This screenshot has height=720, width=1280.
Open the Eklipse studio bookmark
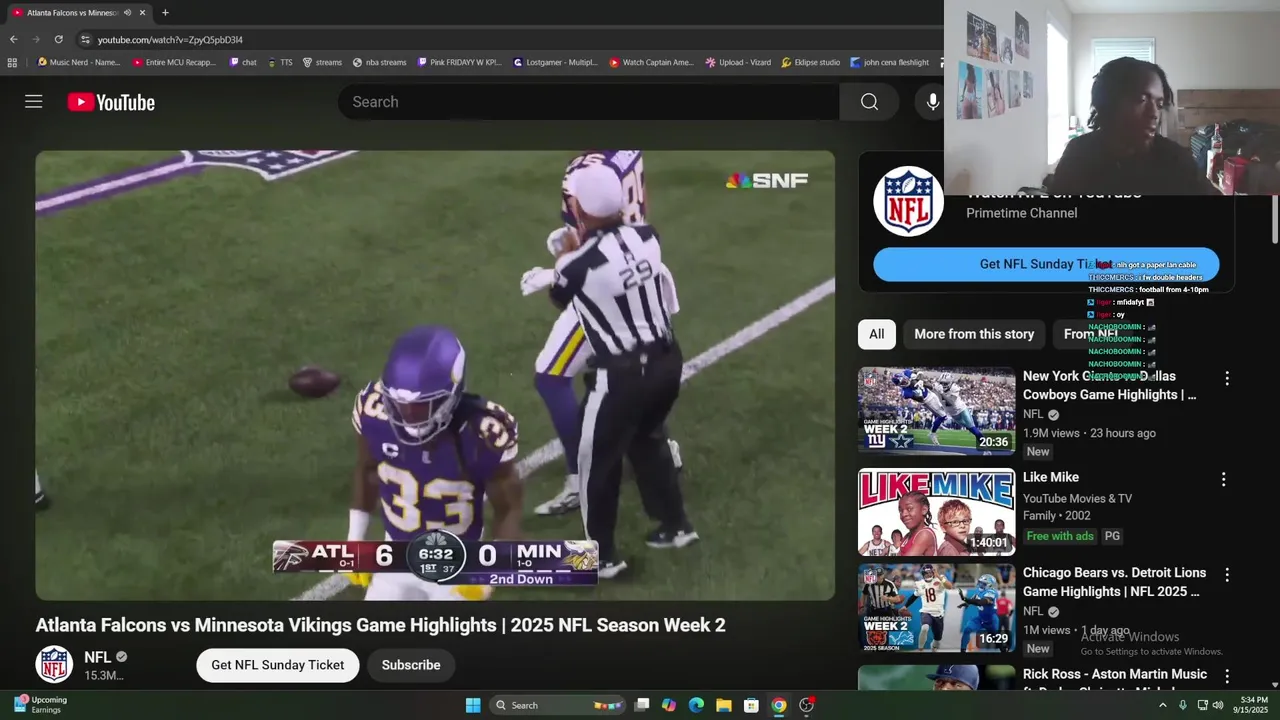tap(810, 62)
